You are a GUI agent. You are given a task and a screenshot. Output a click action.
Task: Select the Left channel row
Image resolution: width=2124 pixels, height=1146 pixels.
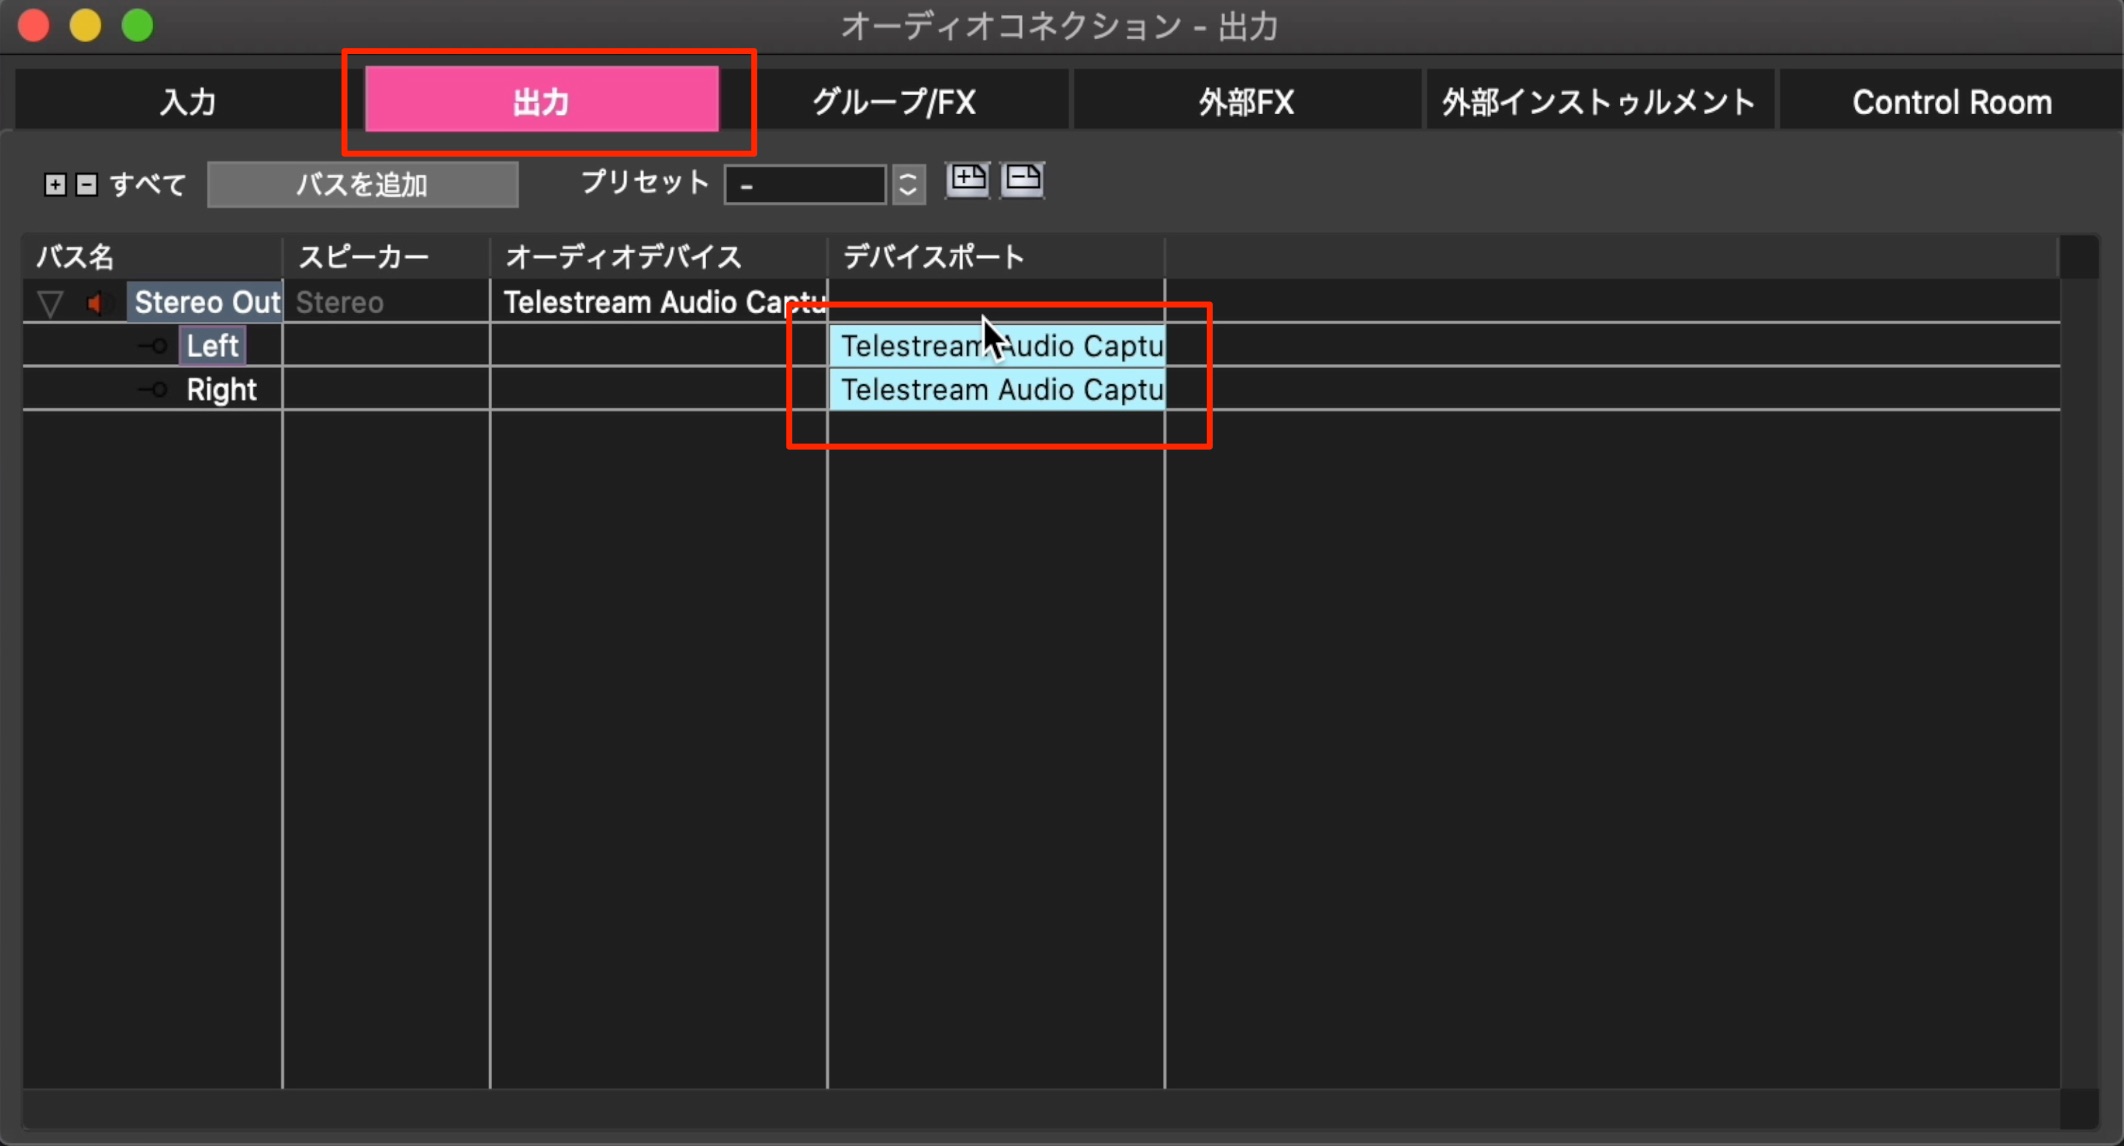click(x=212, y=346)
